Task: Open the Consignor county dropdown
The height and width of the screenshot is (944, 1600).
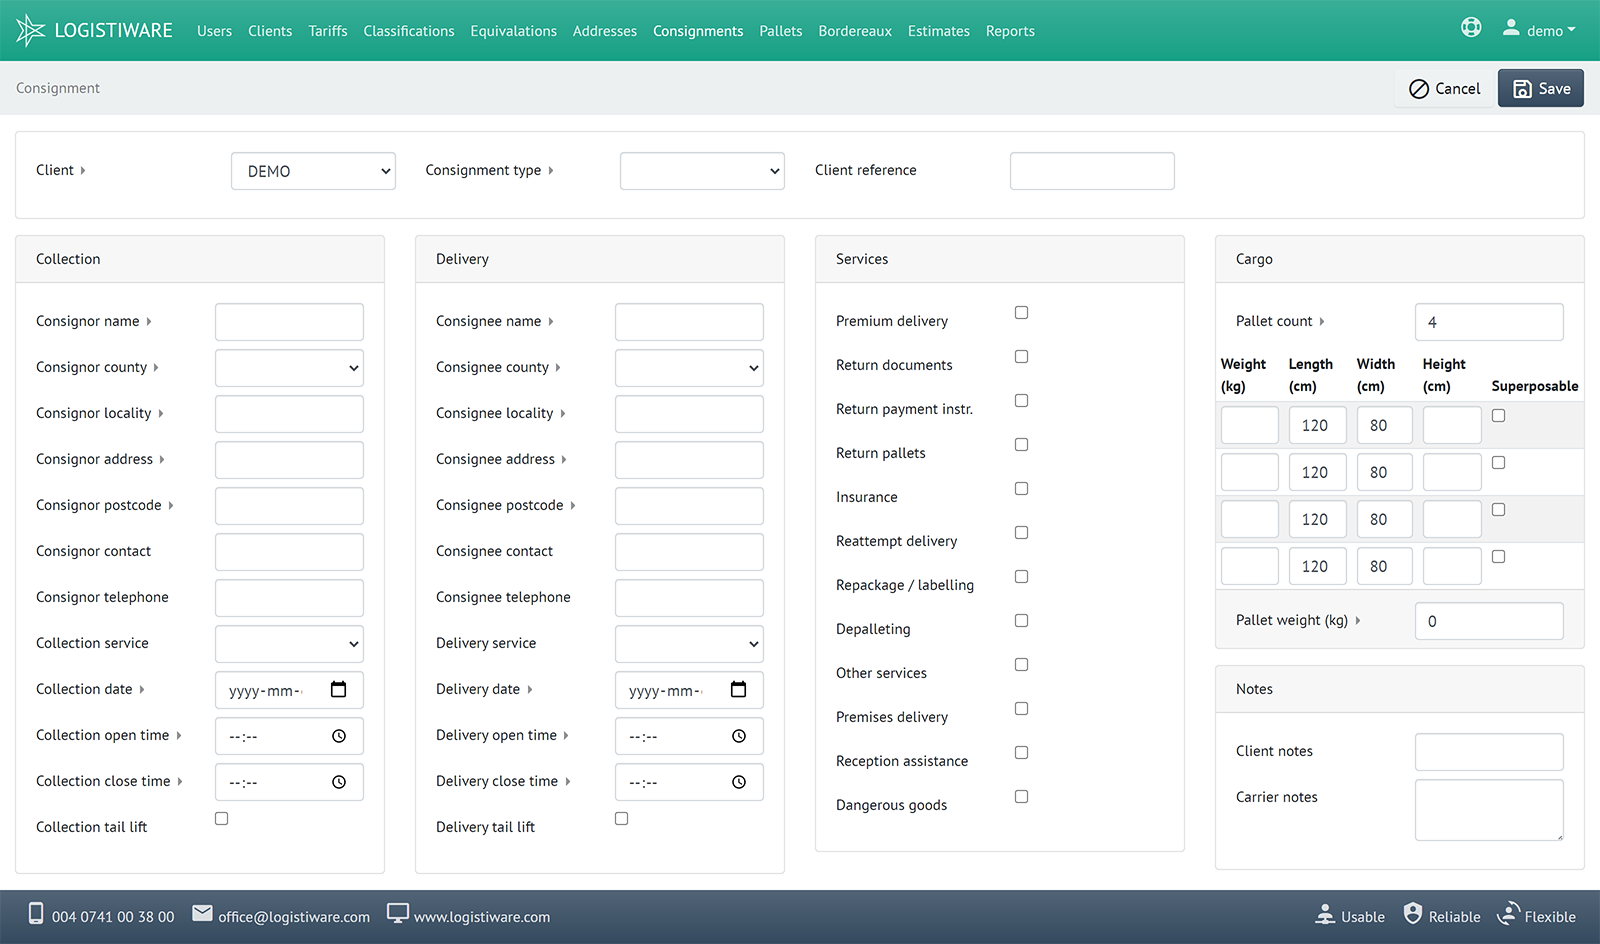Action: [x=289, y=368]
